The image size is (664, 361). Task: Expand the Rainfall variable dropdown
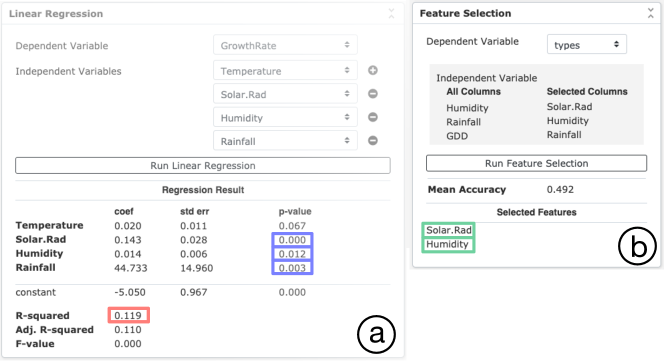(285, 140)
